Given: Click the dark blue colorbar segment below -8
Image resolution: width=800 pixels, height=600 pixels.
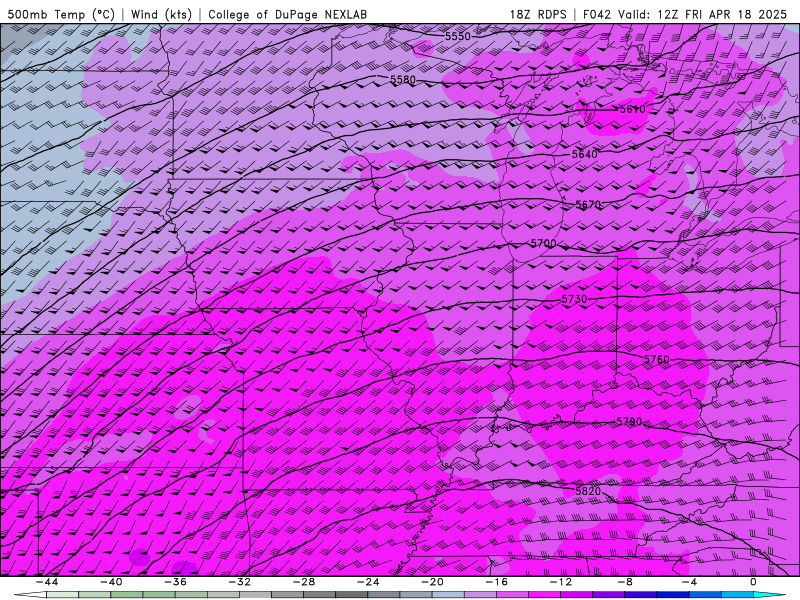Looking at the screenshot, I should [x=641, y=595].
